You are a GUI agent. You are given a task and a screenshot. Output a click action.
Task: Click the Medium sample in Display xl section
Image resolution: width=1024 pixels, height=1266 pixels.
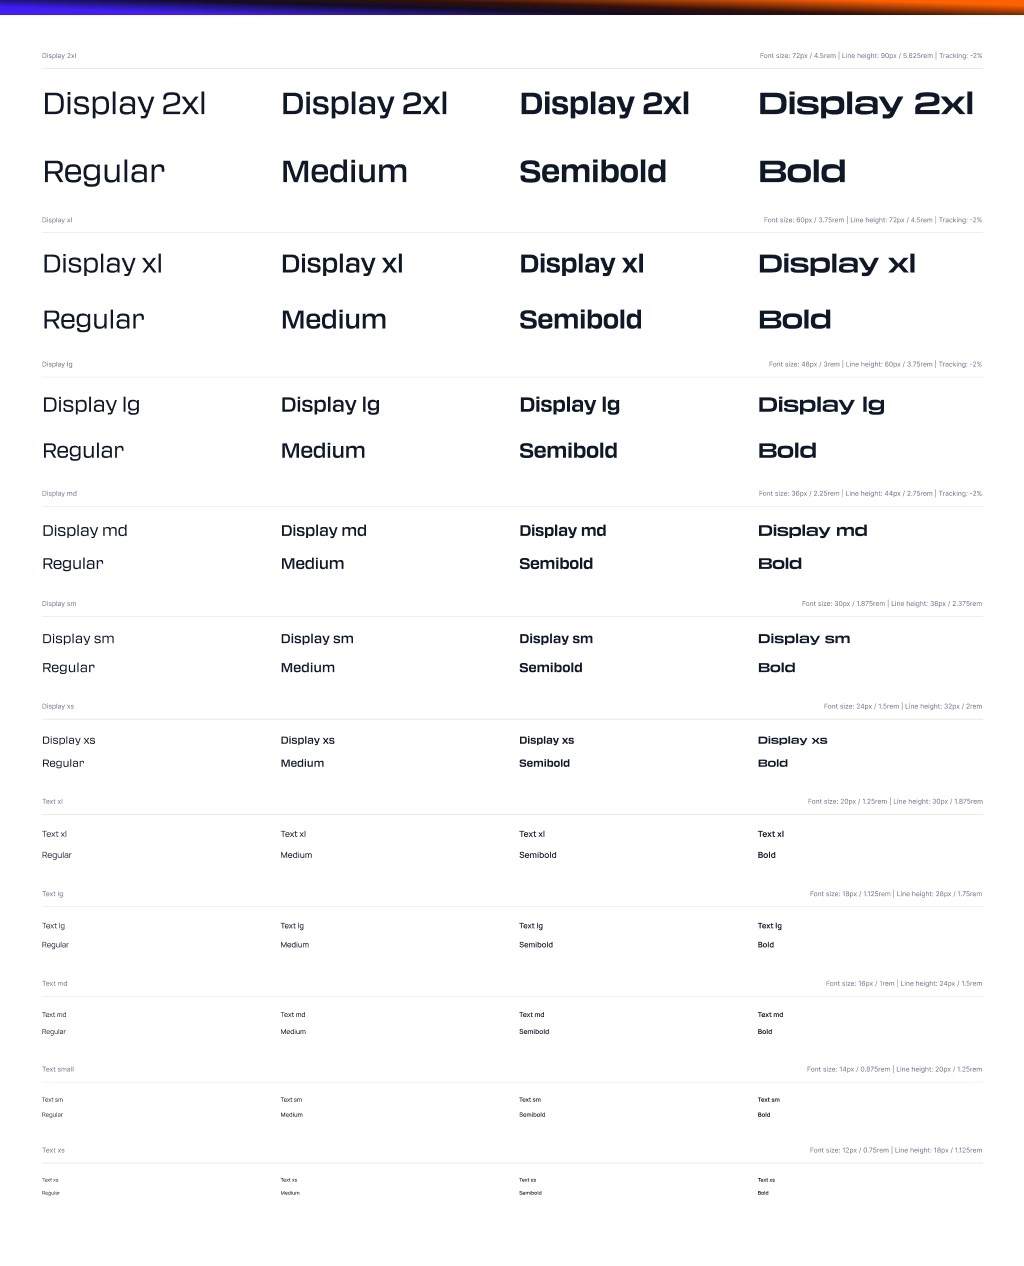[334, 320]
